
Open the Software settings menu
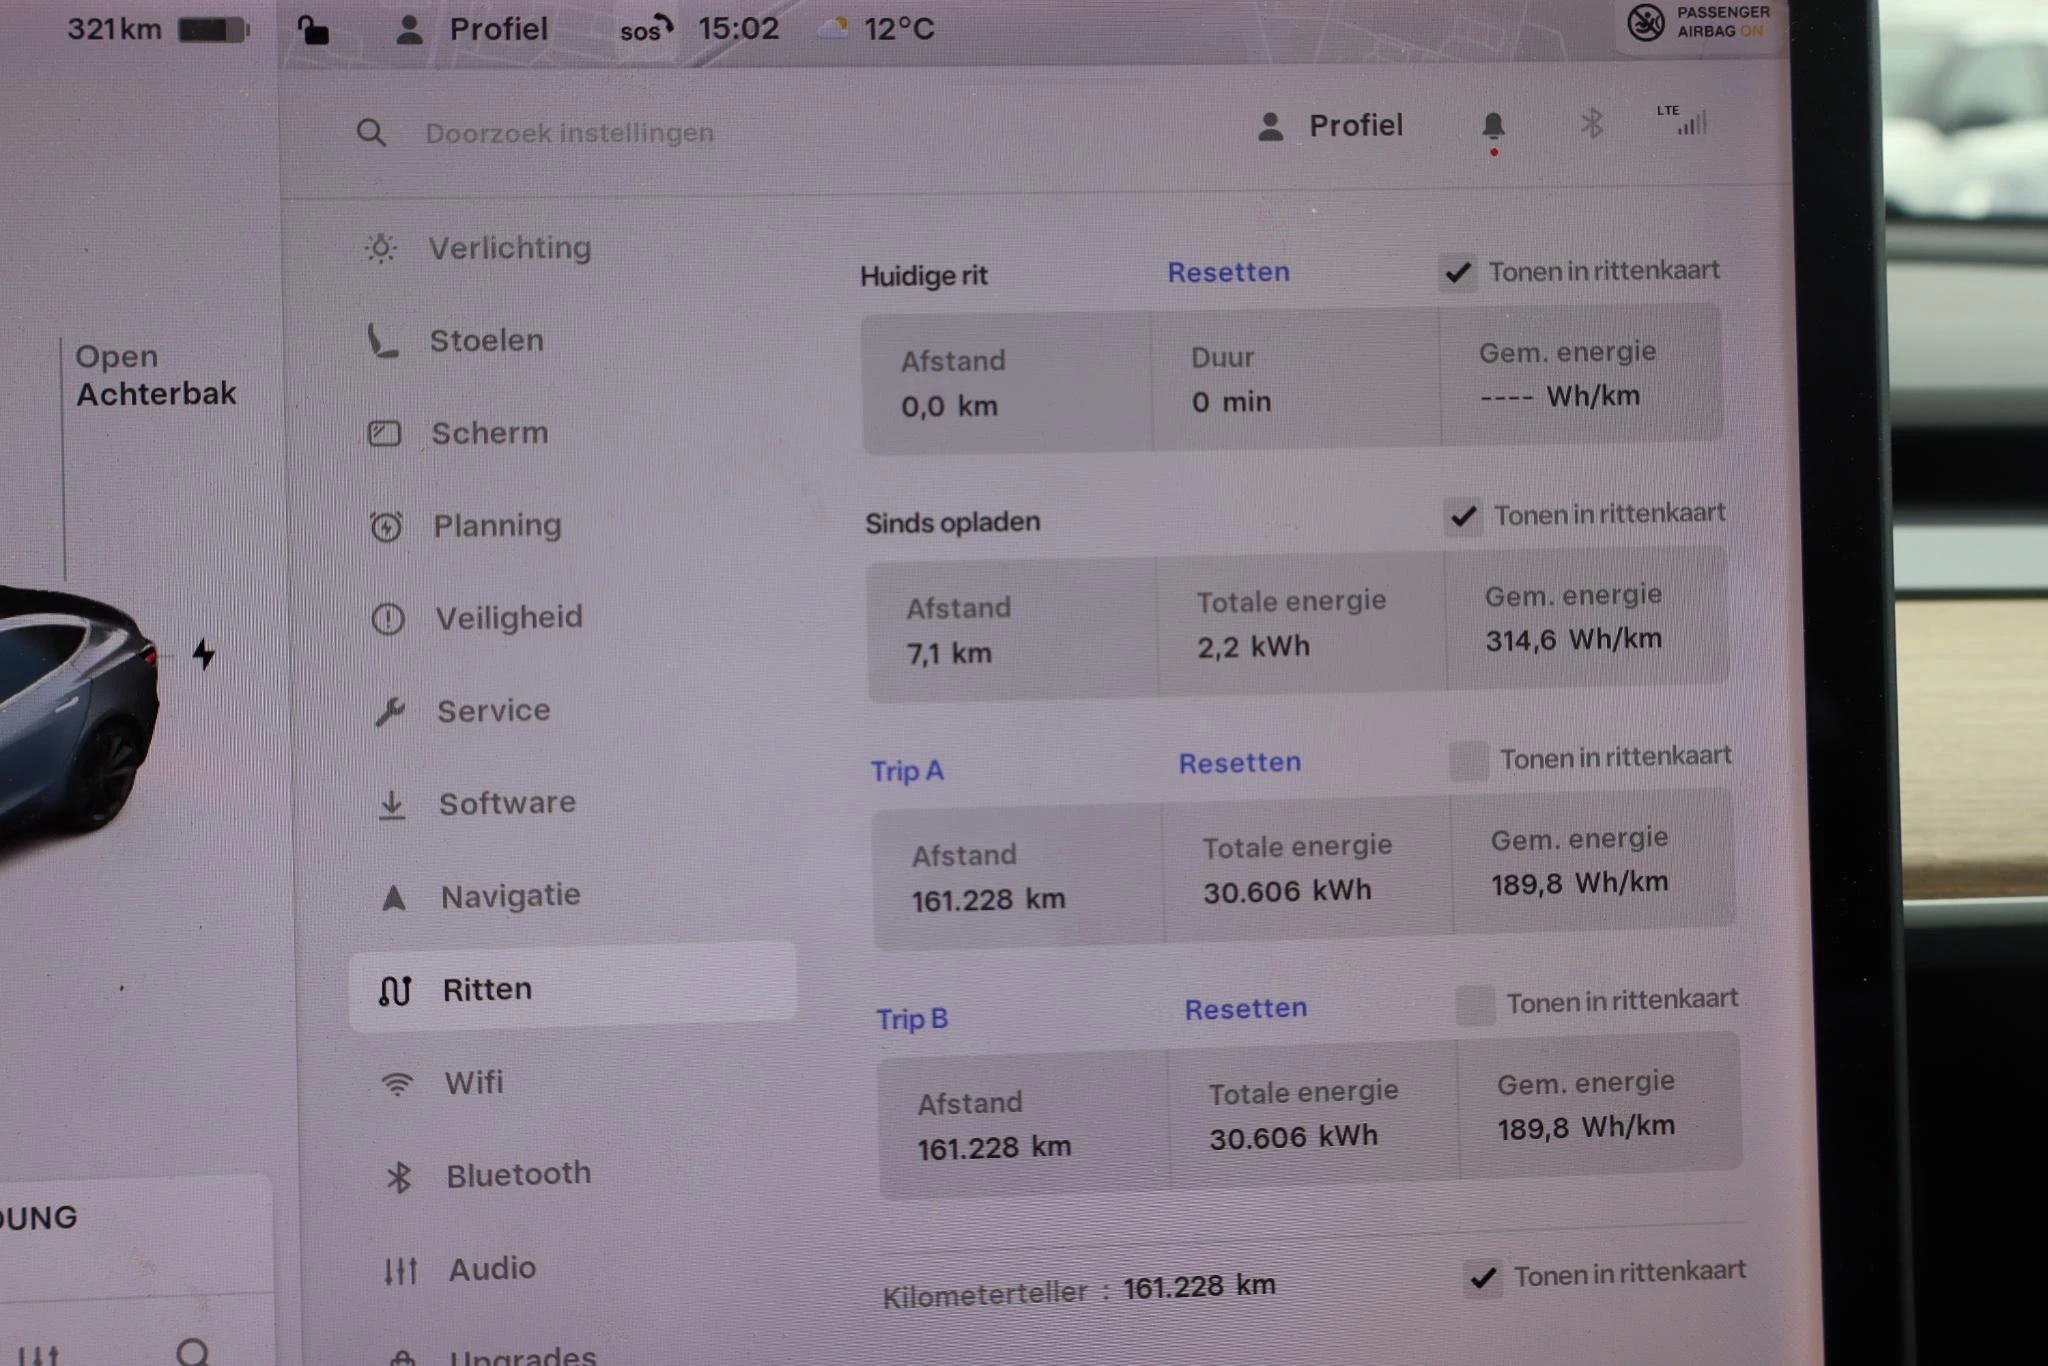(507, 804)
